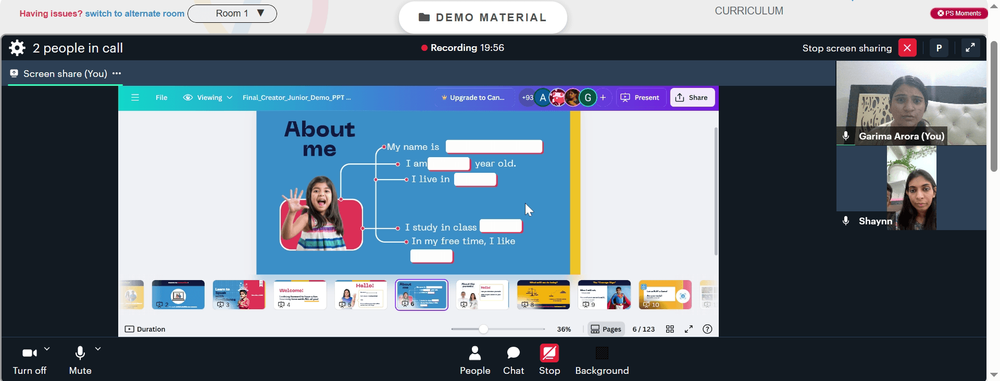
Task: Select slide 9 Courage Sign thumbnail
Action: 604,295
